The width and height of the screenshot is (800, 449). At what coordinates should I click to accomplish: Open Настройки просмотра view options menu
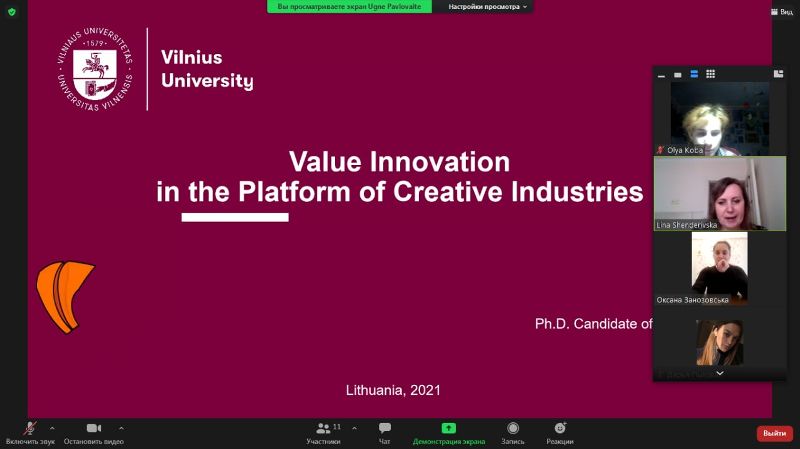pyautogui.click(x=487, y=7)
